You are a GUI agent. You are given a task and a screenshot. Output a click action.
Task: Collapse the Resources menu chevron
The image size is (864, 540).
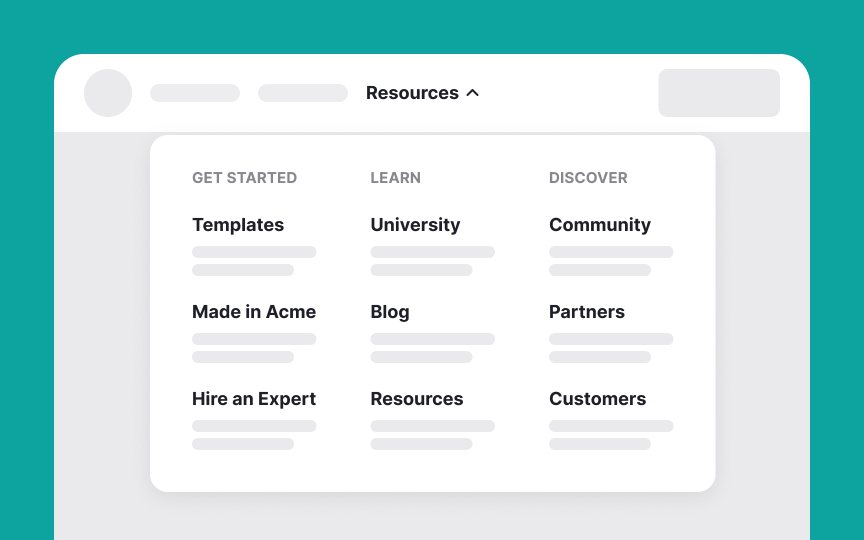(473, 93)
